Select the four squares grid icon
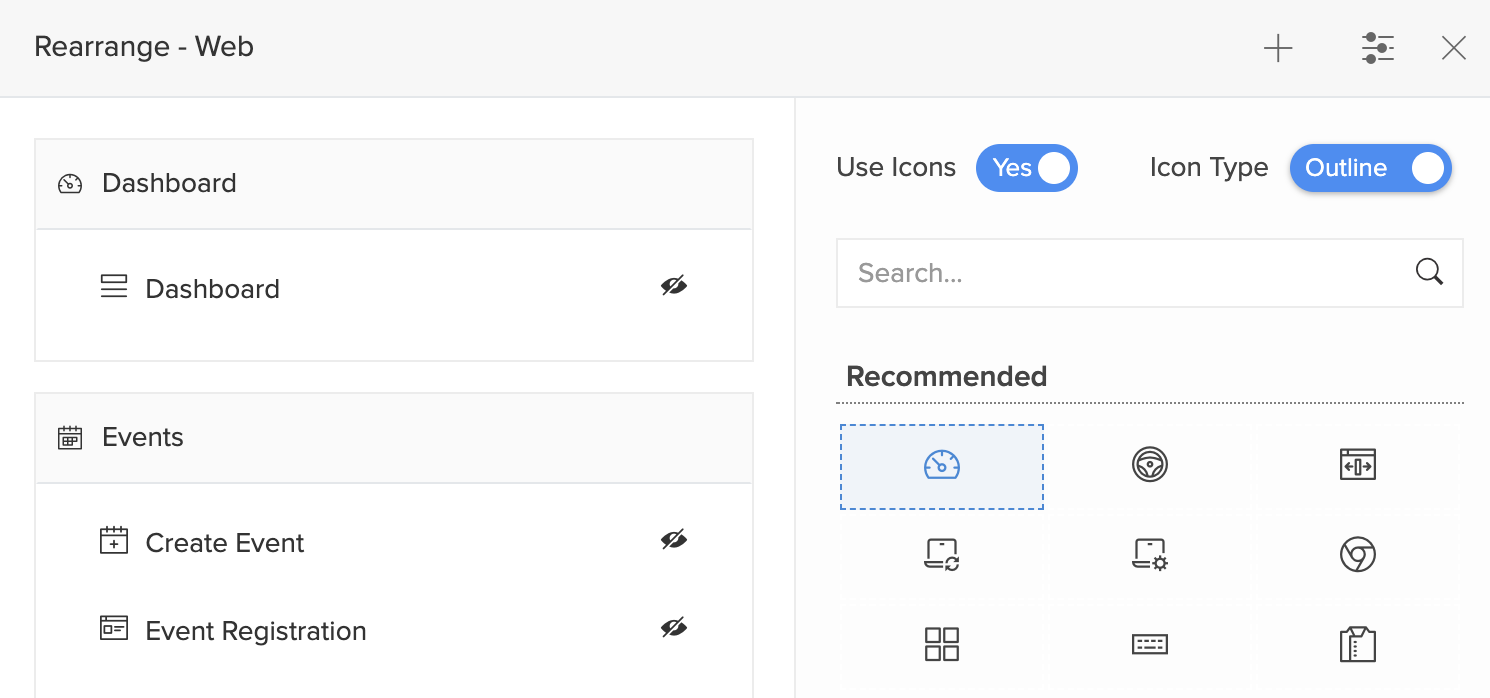The width and height of the screenshot is (1490, 698). pyautogui.click(x=941, y=644)
